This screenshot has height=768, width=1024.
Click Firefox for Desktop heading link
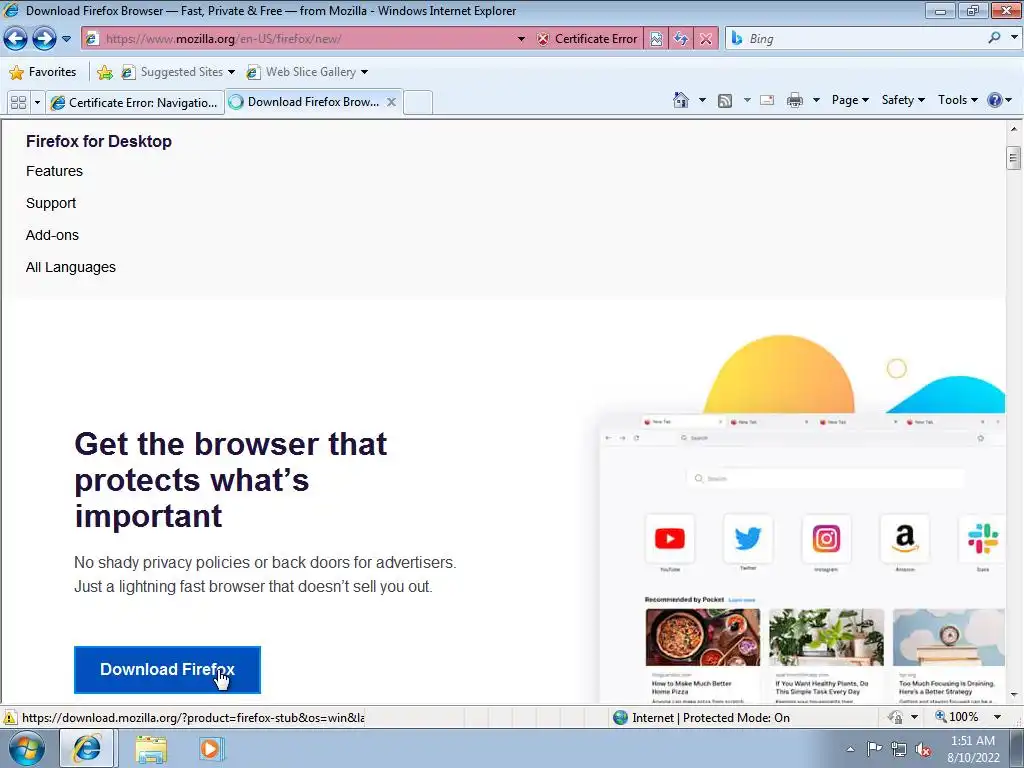tap(99, 141)
